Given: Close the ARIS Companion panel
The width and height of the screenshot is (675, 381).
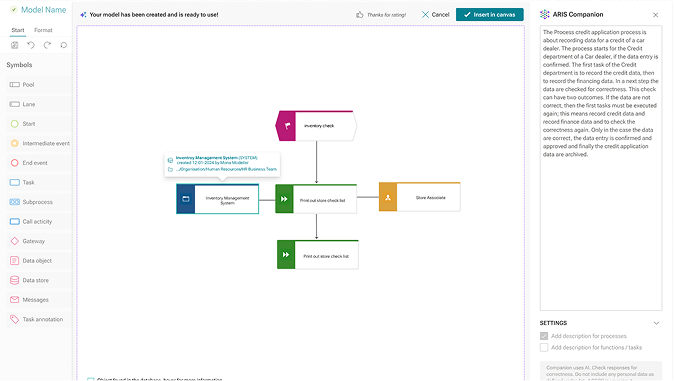Looking at the screenshot, I should [656, 15].
